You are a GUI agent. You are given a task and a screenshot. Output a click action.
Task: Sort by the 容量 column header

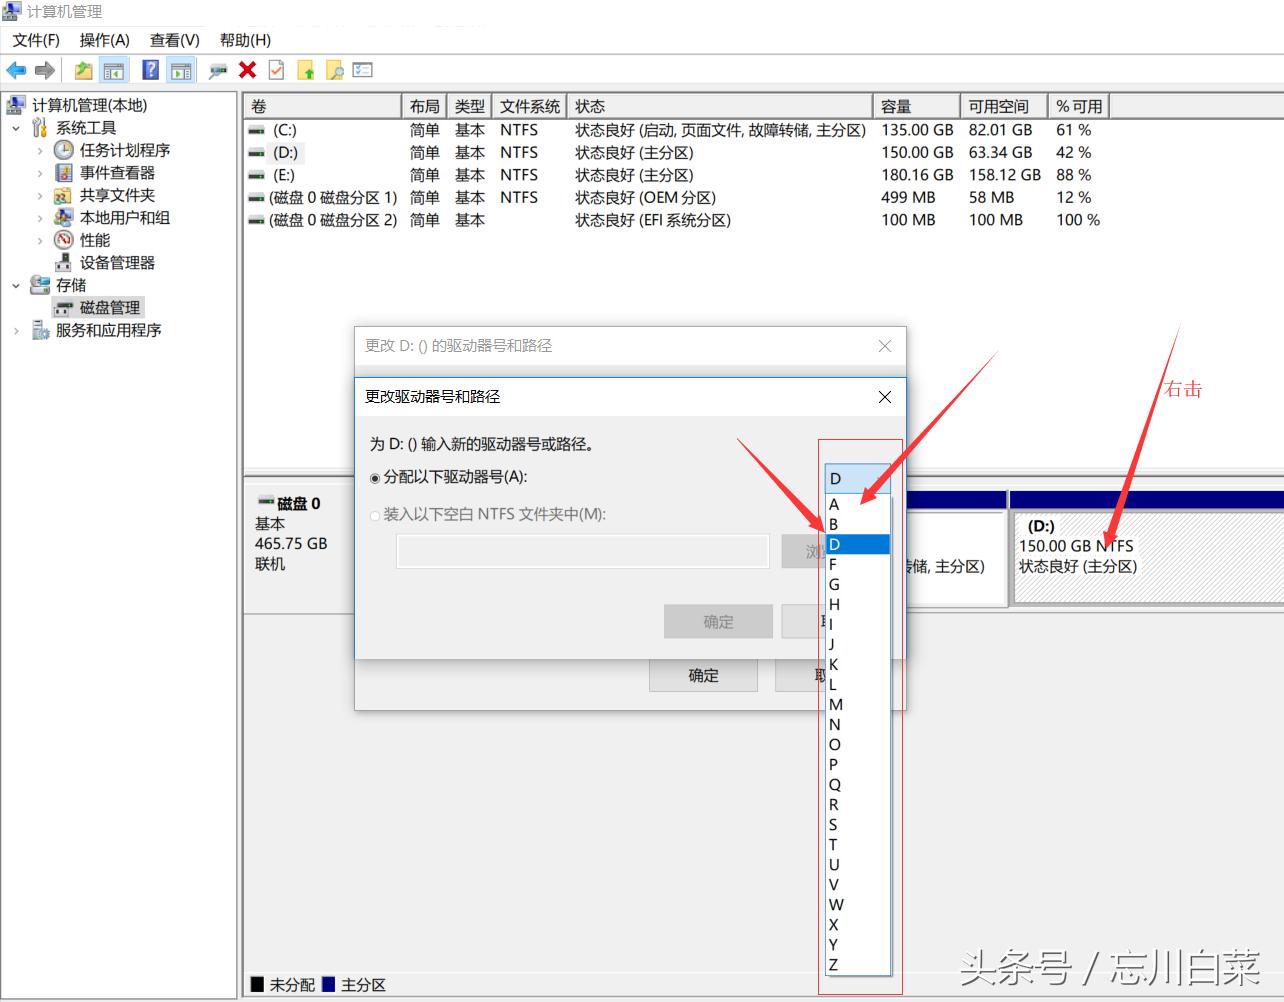pos(916,106)
